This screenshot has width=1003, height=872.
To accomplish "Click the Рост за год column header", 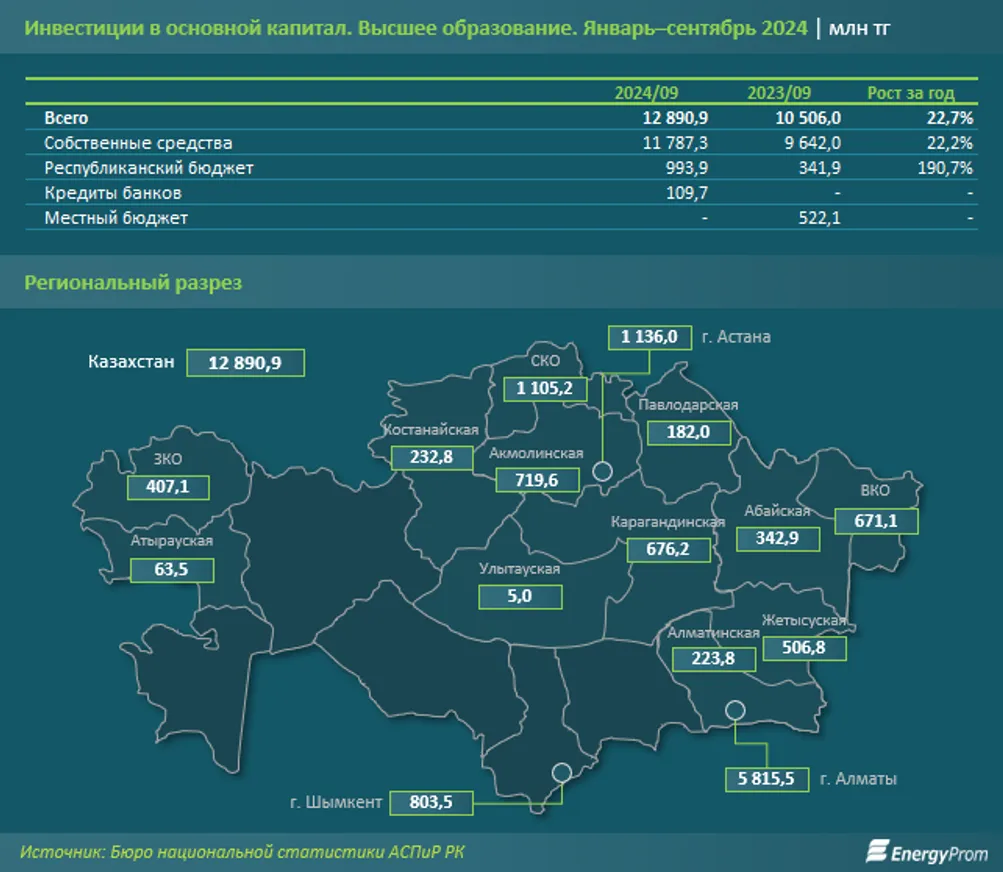I will pos(910,92).
